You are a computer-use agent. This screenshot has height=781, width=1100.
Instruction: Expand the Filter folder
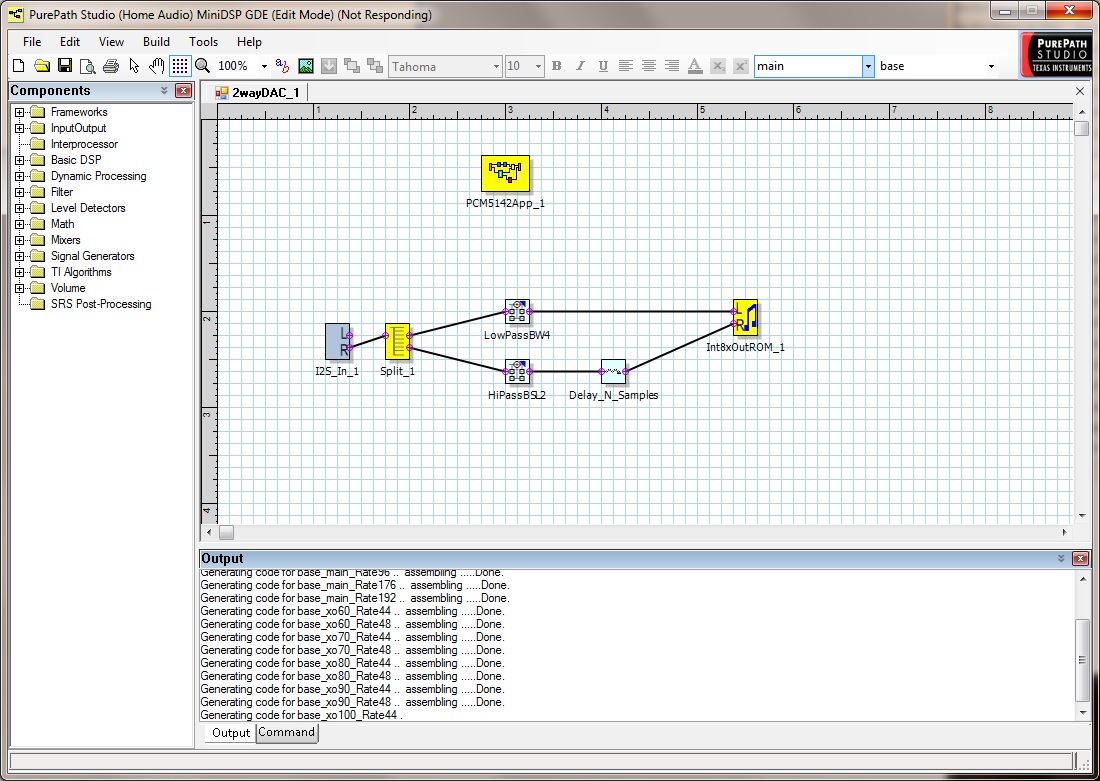pos(20,192)
